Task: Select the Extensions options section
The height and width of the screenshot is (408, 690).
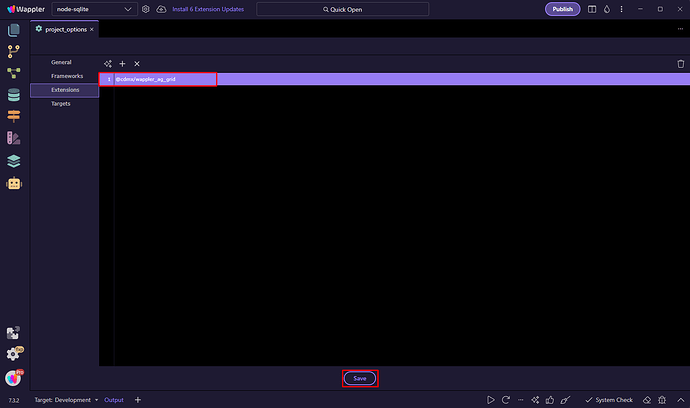Action: [65, 90]
